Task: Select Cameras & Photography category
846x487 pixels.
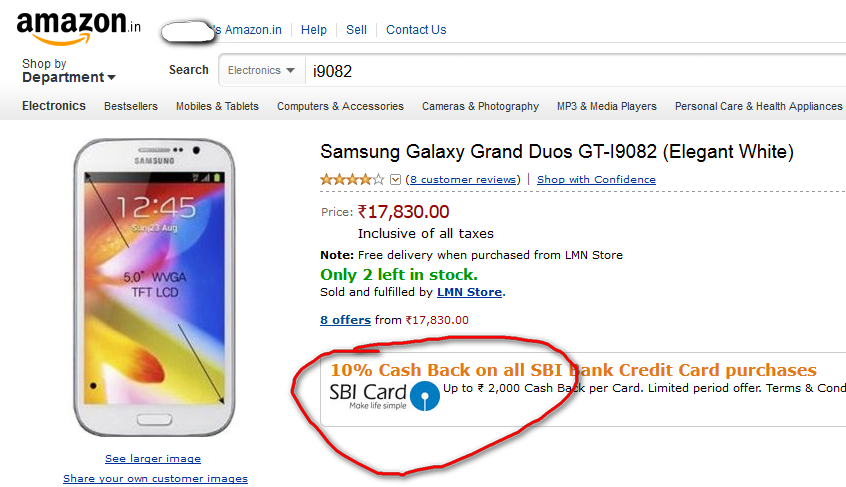Action: coord(480,106)
